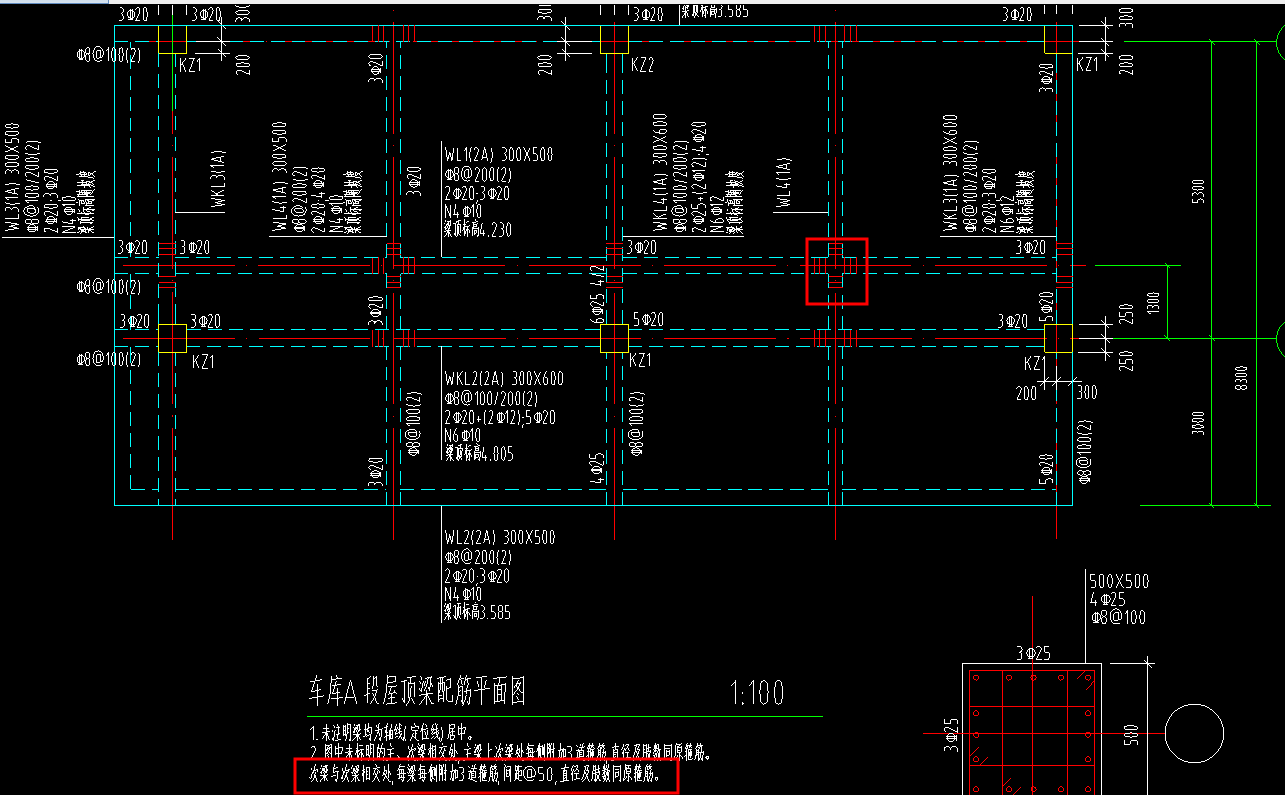1285x795 pixels.
Task: Select the vertical WKL3(1A) 300X600 annotation
Action: [x=950, y=173]
